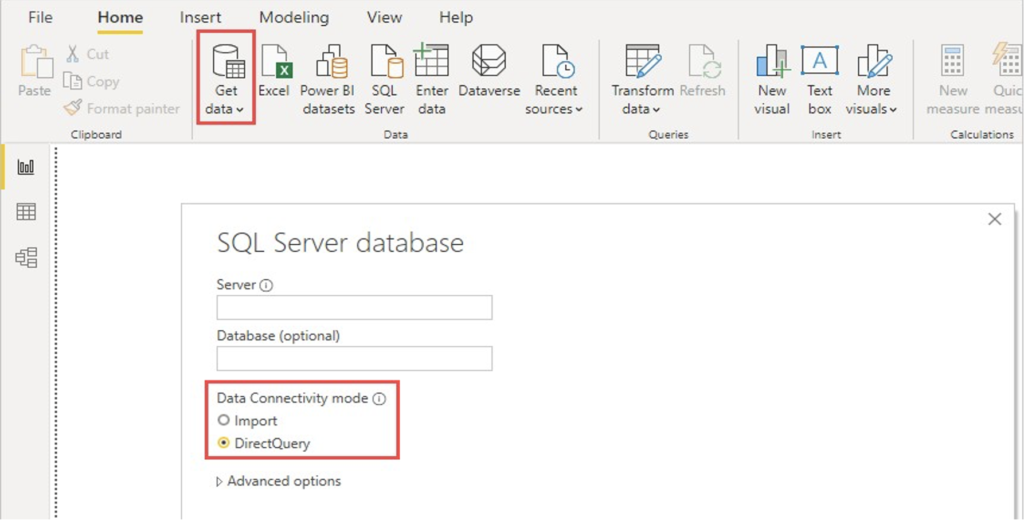Expand the Get data dropdown
Screen dimensions: 1024x524
click(x=225, y=80)
